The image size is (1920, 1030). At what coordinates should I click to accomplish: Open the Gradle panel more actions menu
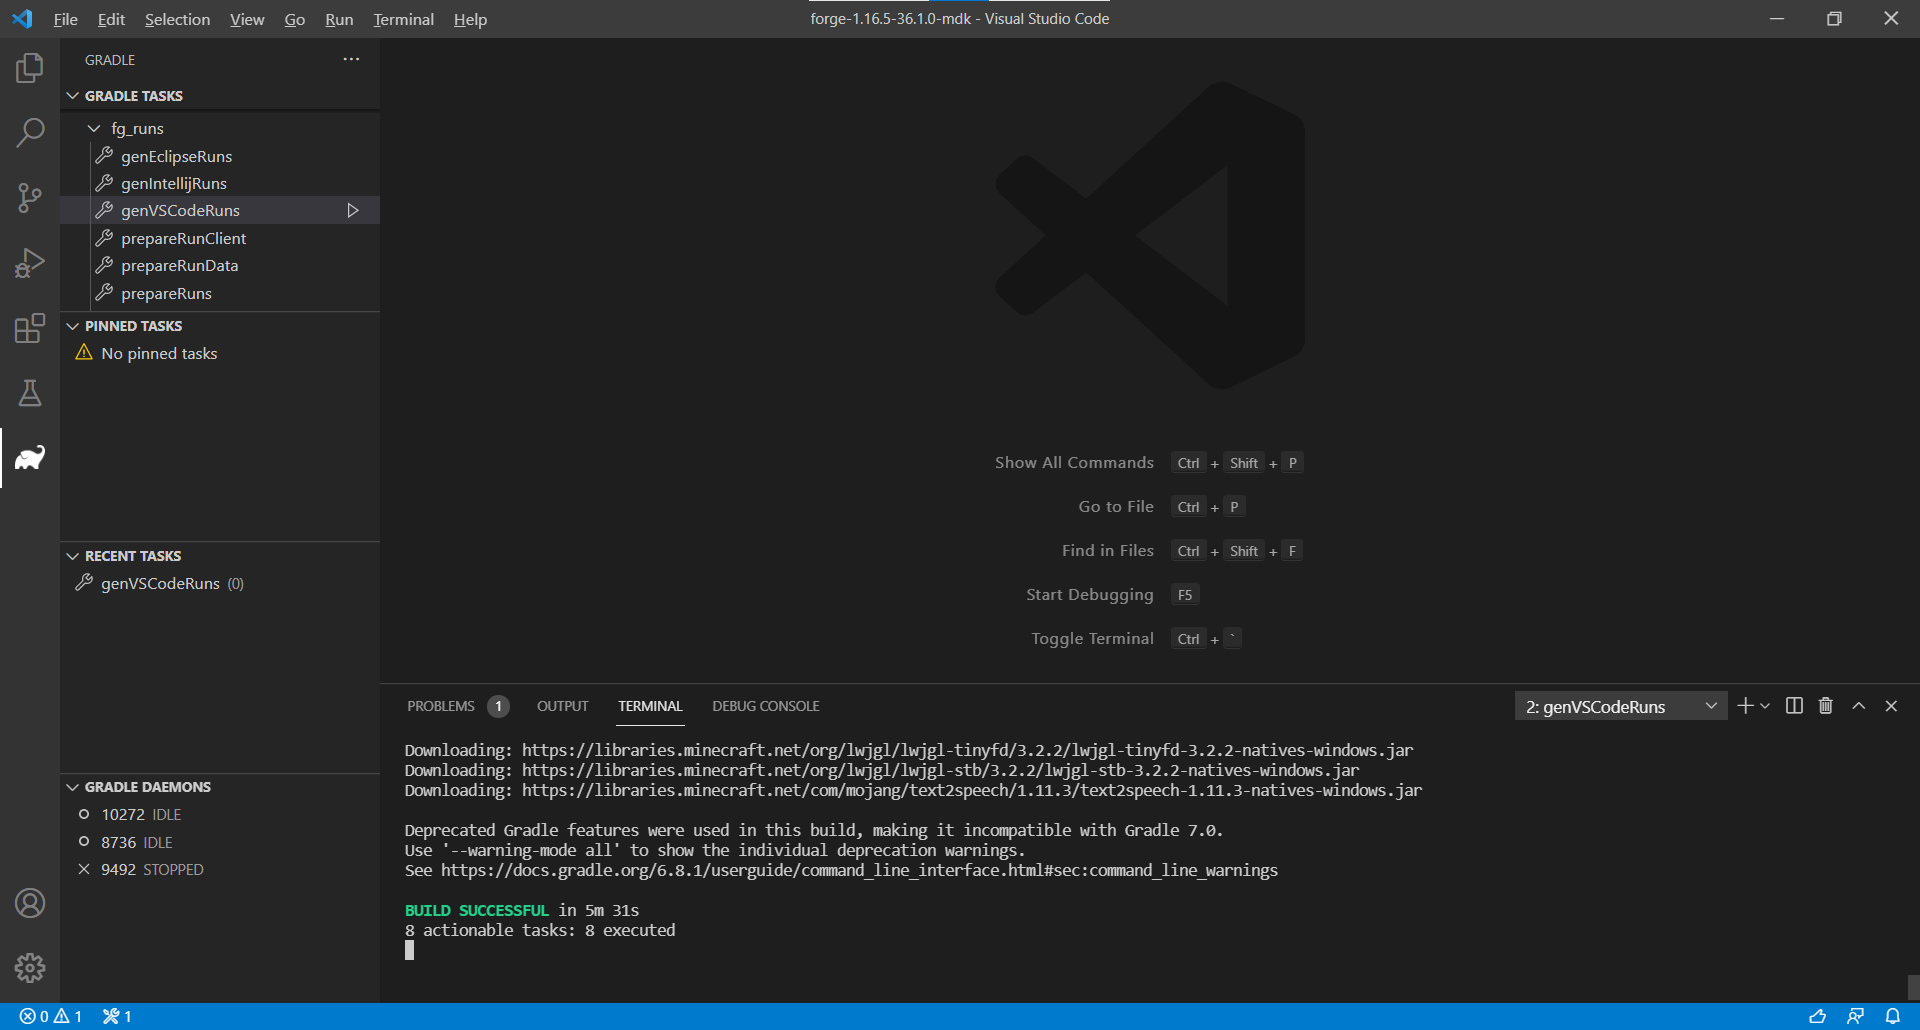click(x=351, y=59)
